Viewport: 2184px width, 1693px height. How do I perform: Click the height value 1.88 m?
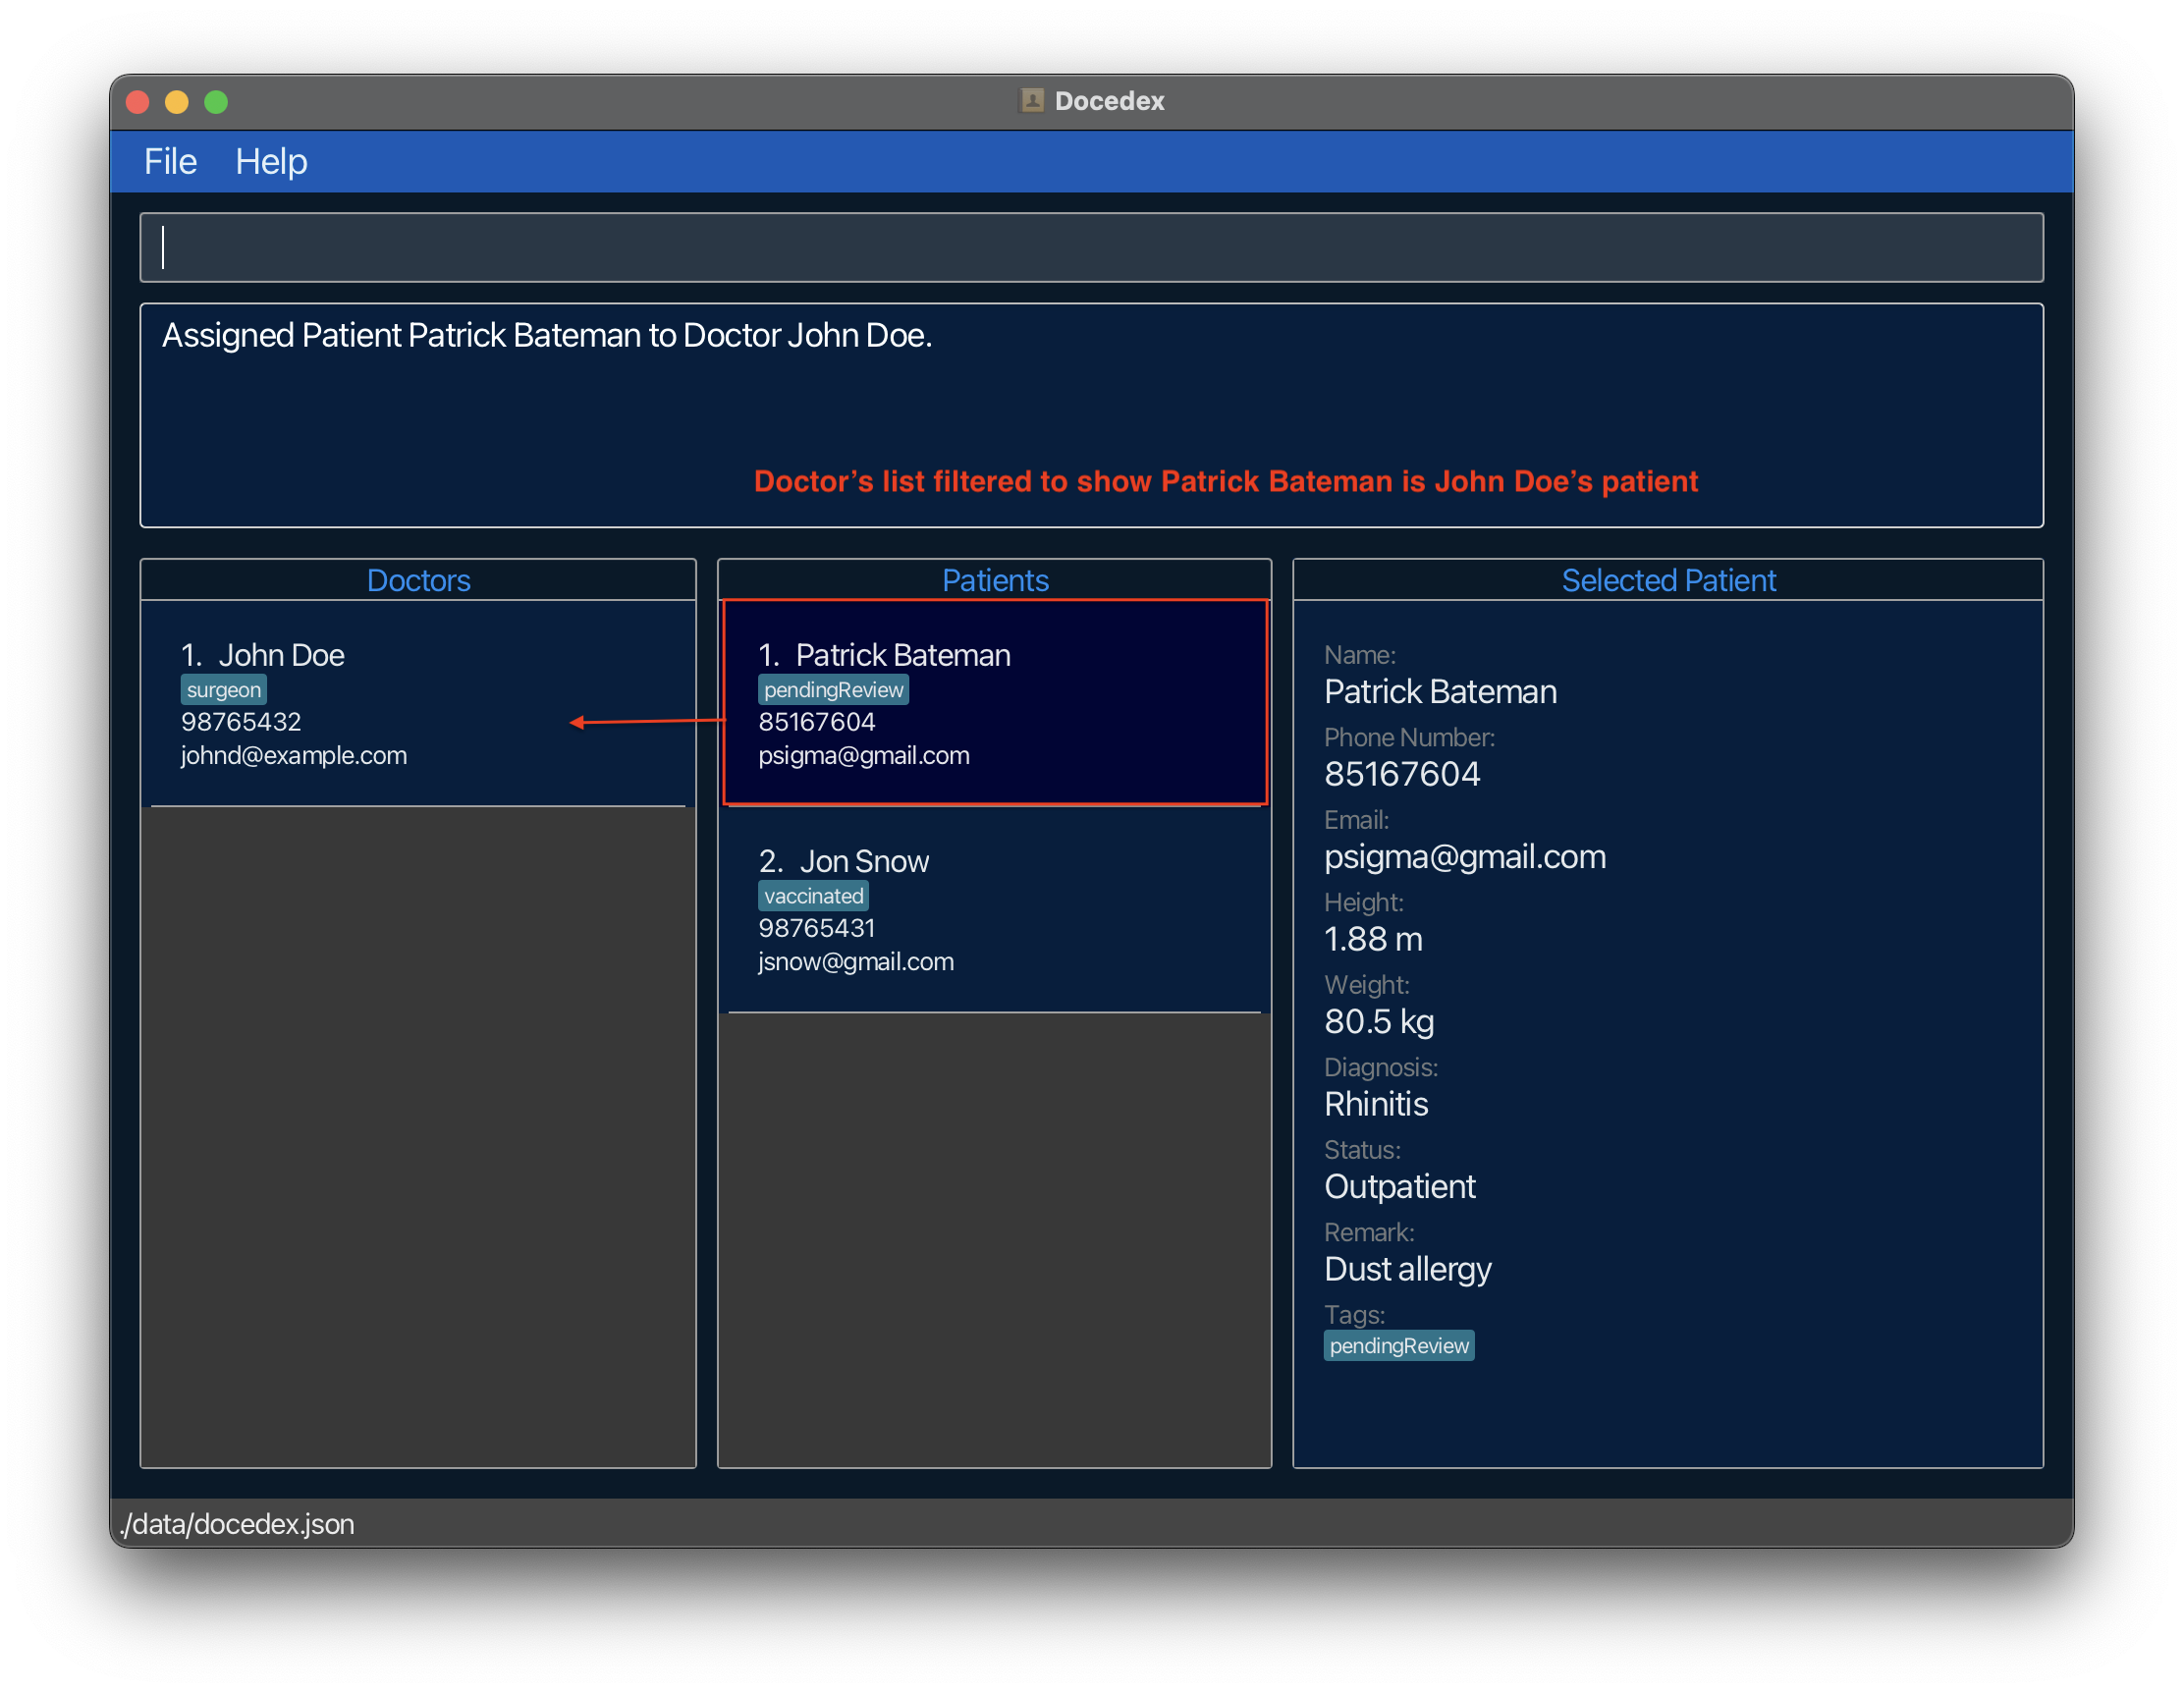pos(1373,939)
